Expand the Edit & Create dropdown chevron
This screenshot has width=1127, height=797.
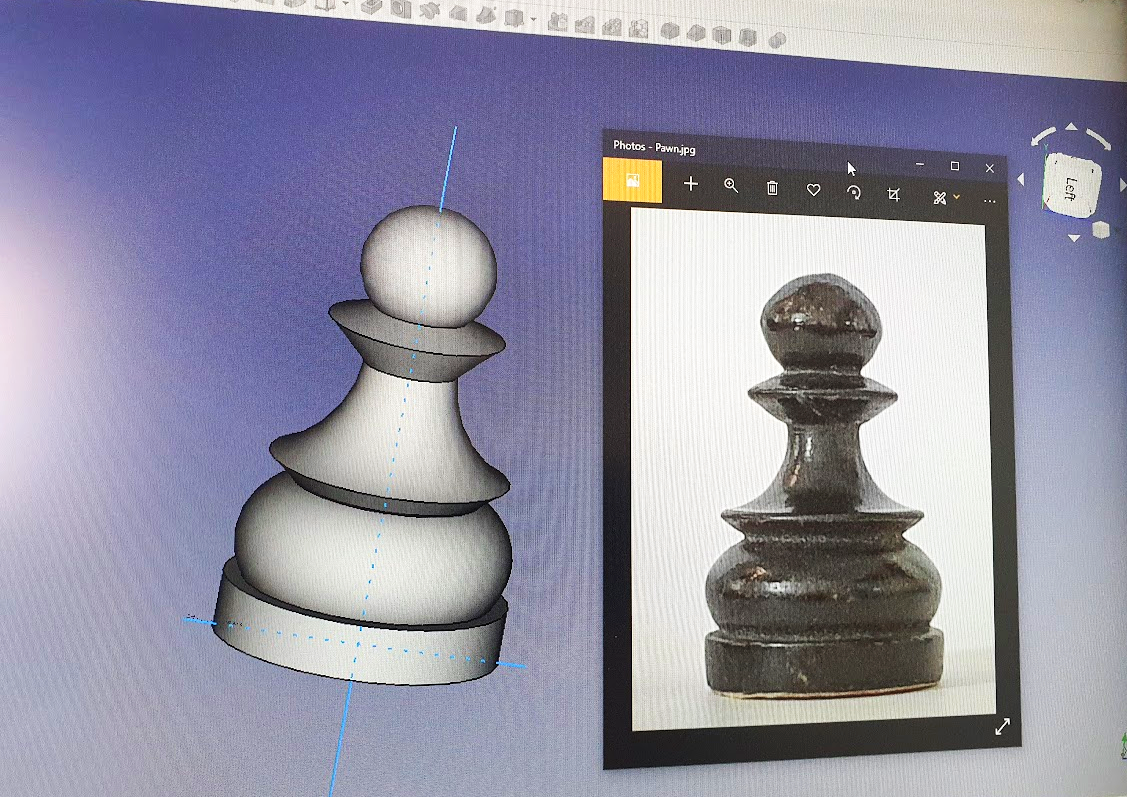coord(957,197)
